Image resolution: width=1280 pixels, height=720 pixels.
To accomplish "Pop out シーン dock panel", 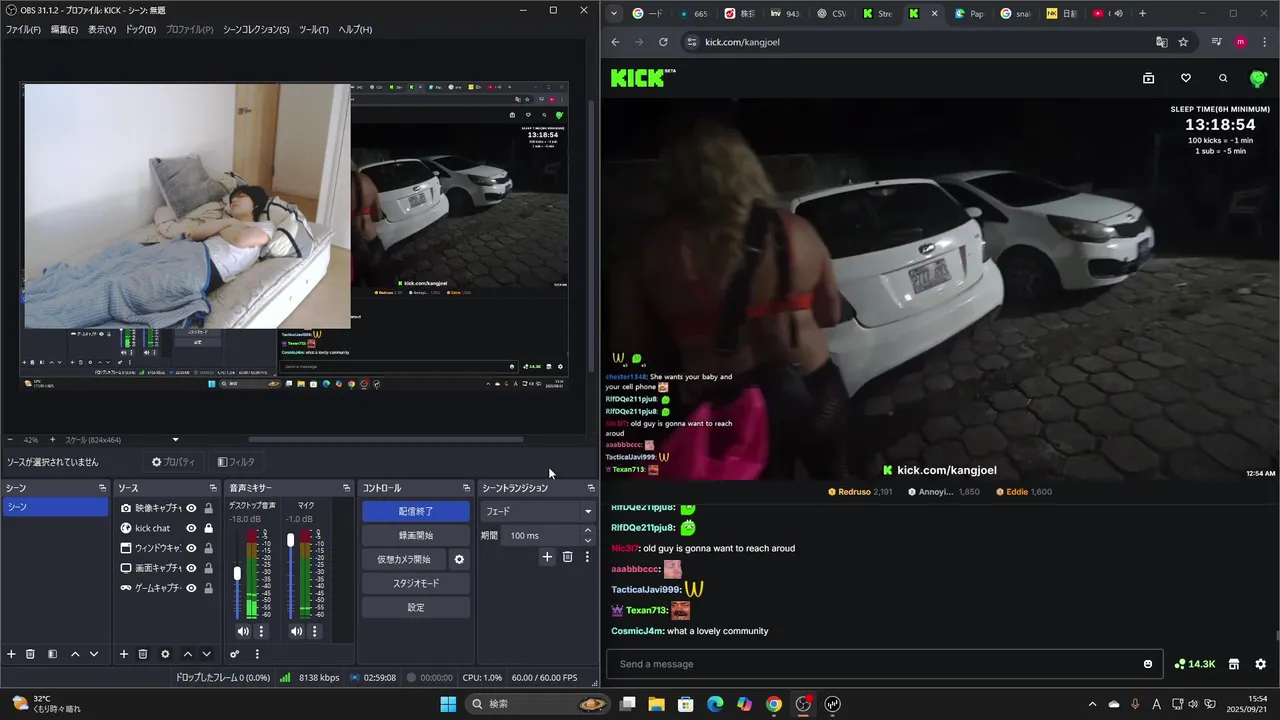I will (x=102, y=488).
